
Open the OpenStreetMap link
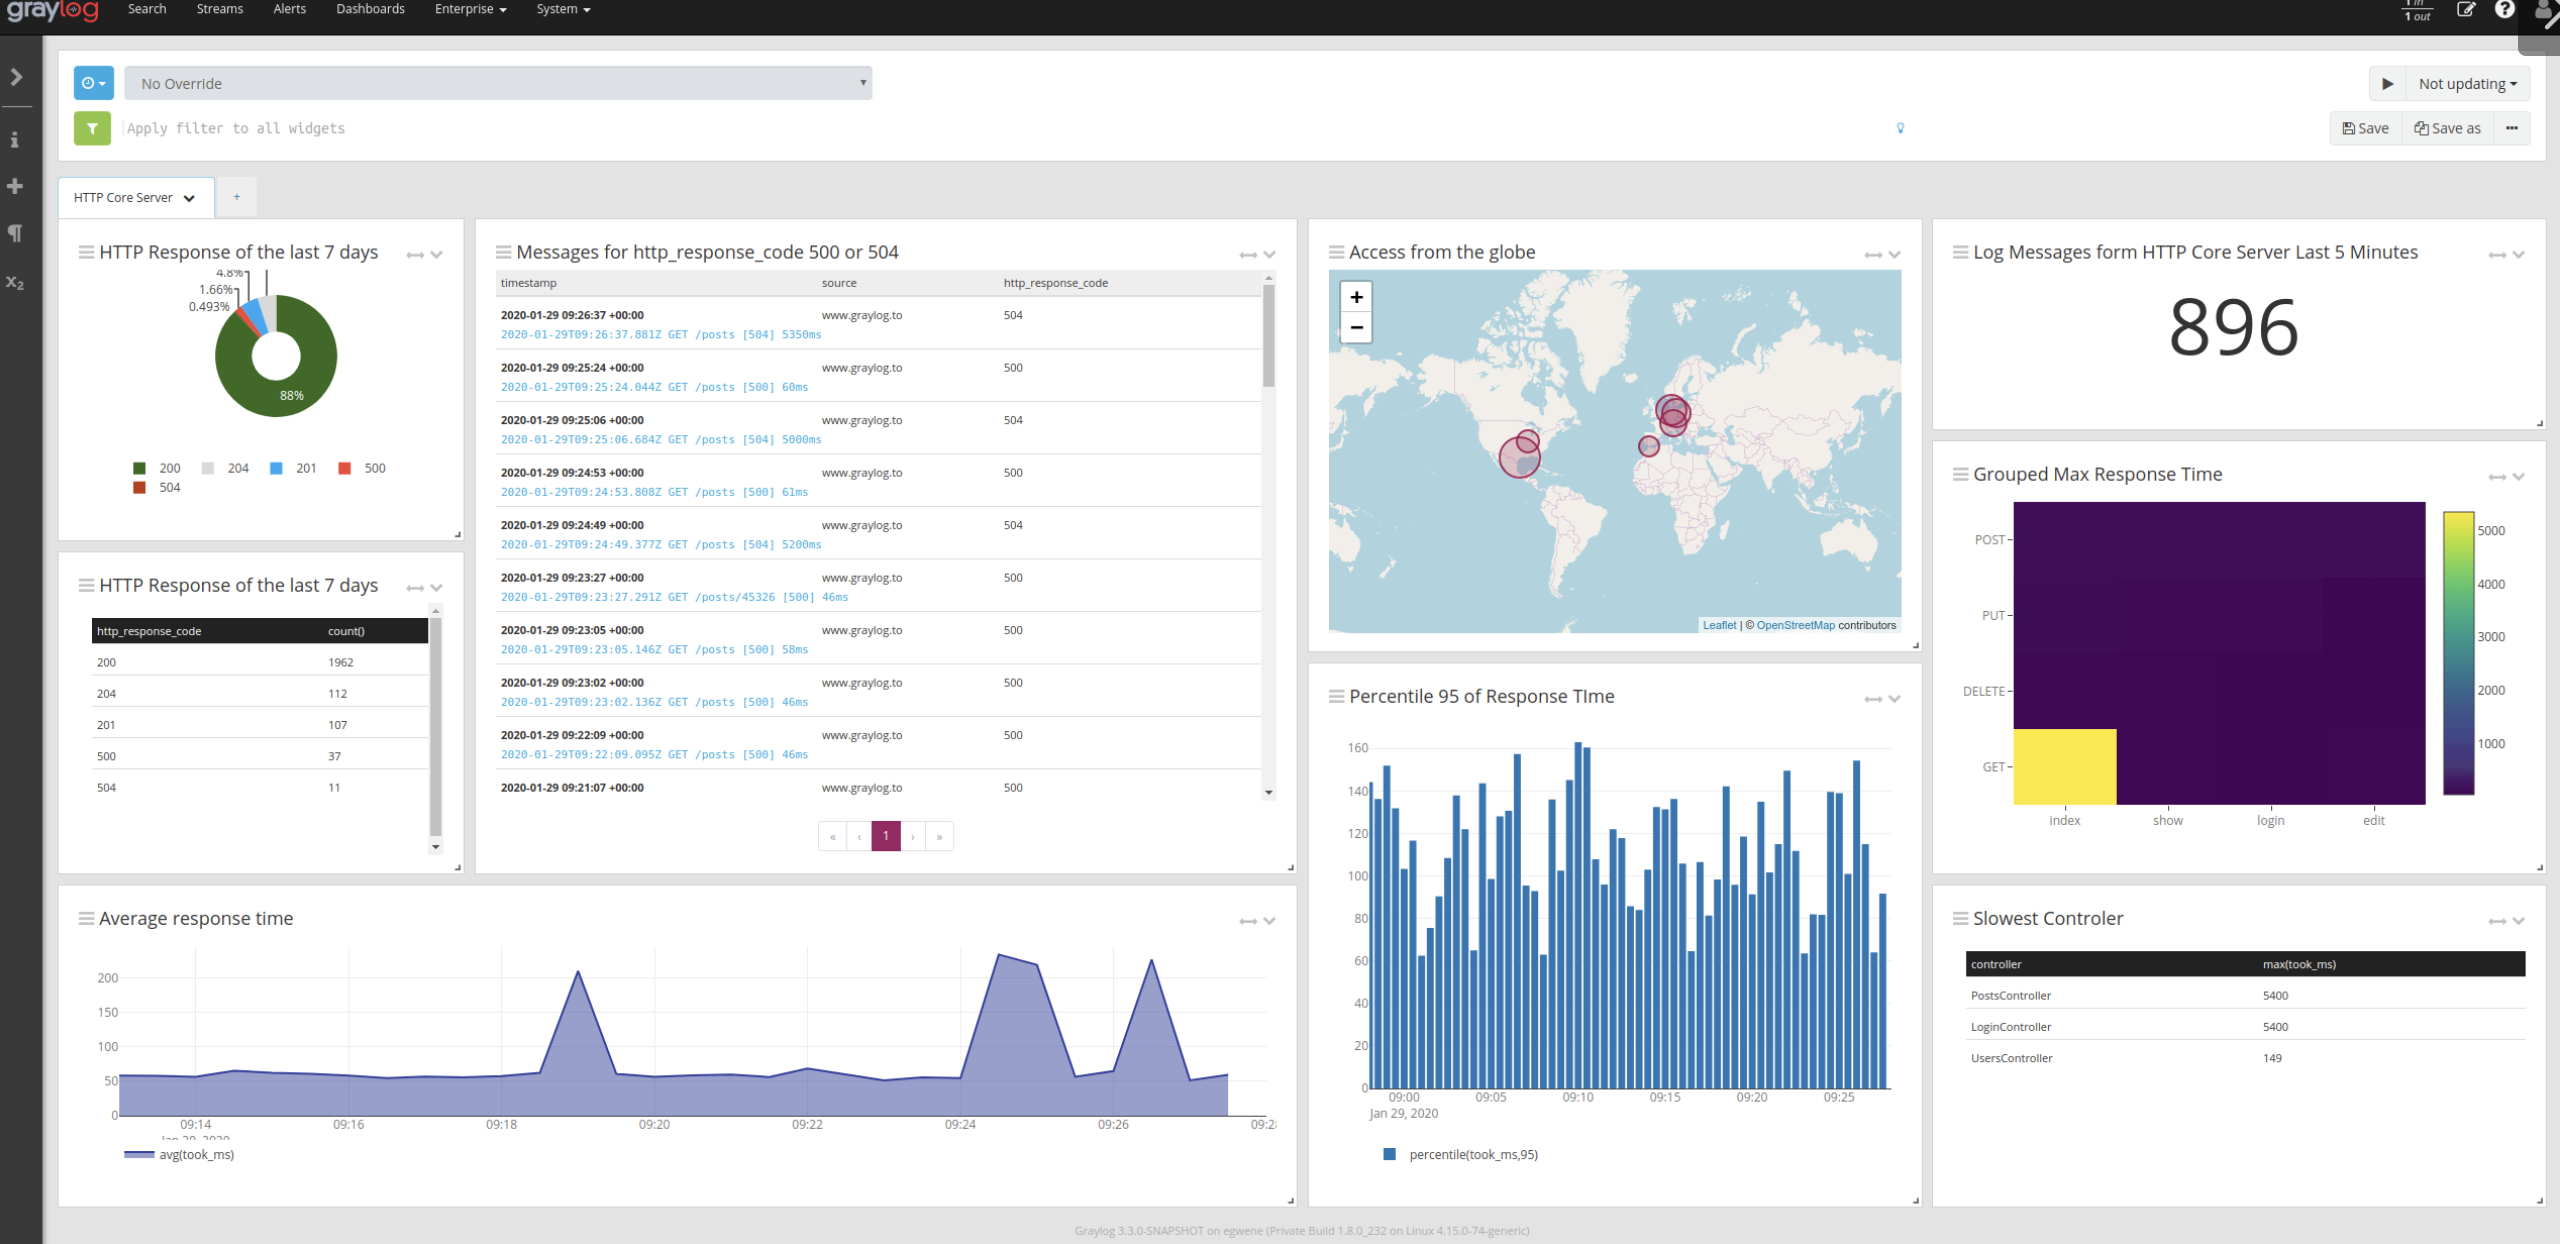1795,625
